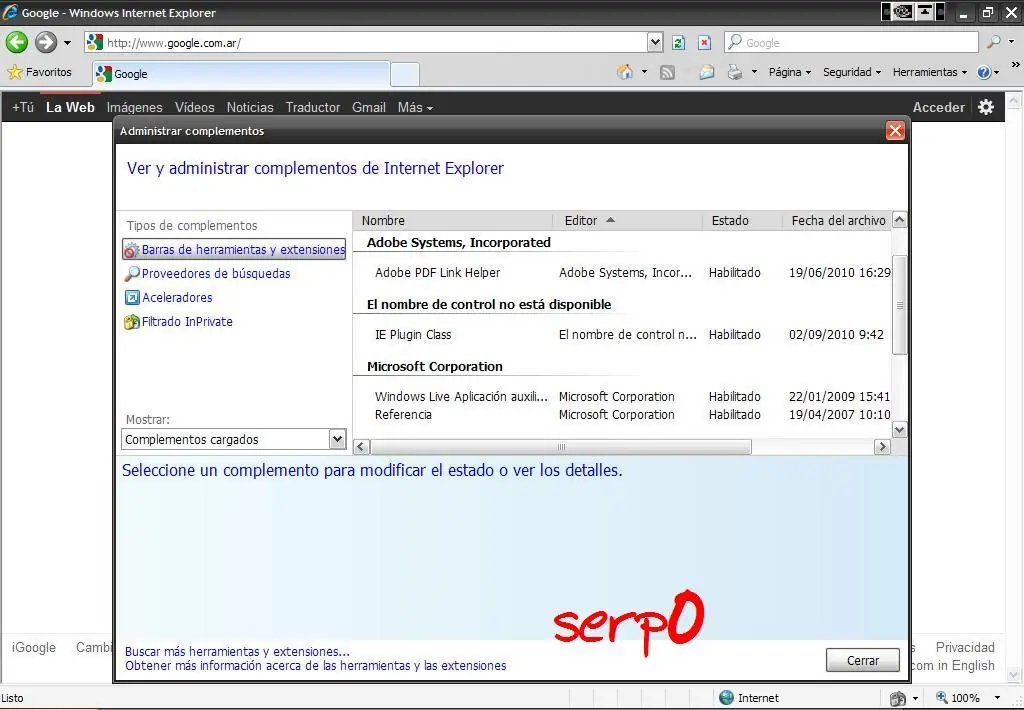Click the Cerrar button
The image size is (1024, 710).
pyautogui.click(x=862, y=660)
